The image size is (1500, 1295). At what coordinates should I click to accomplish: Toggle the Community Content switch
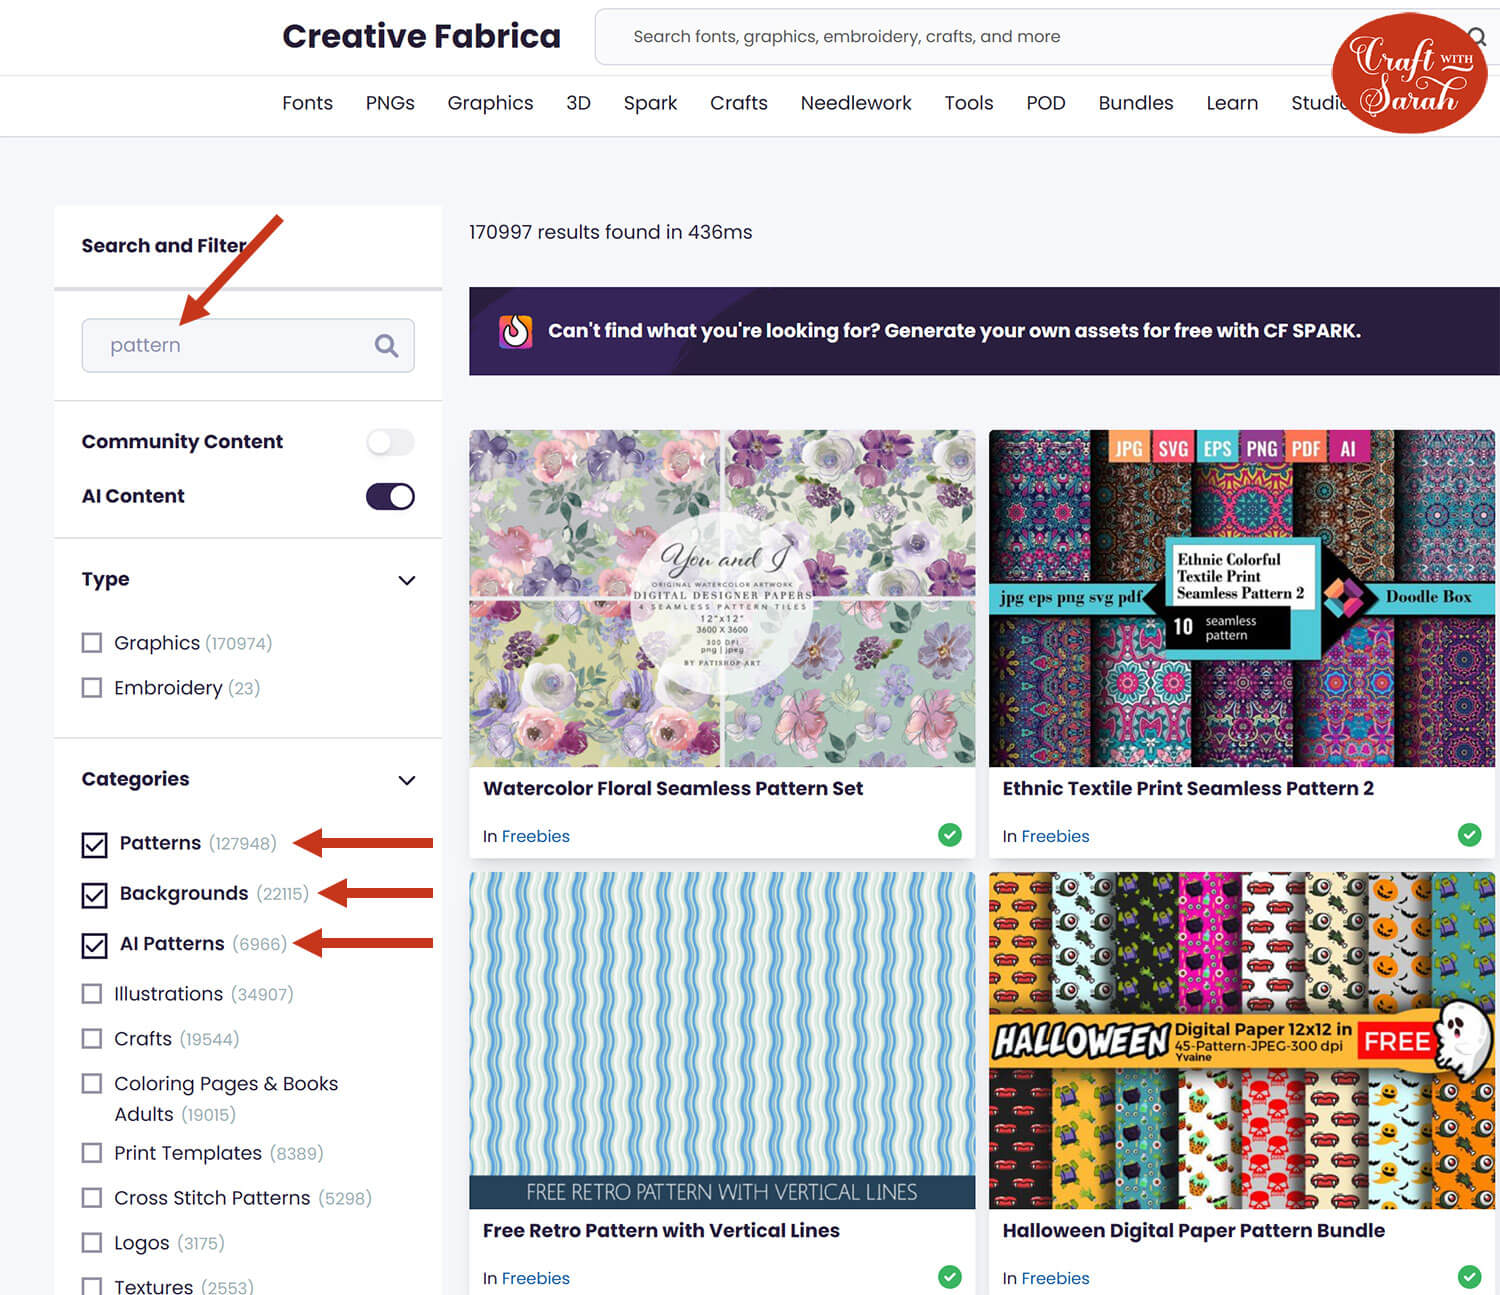390,442
